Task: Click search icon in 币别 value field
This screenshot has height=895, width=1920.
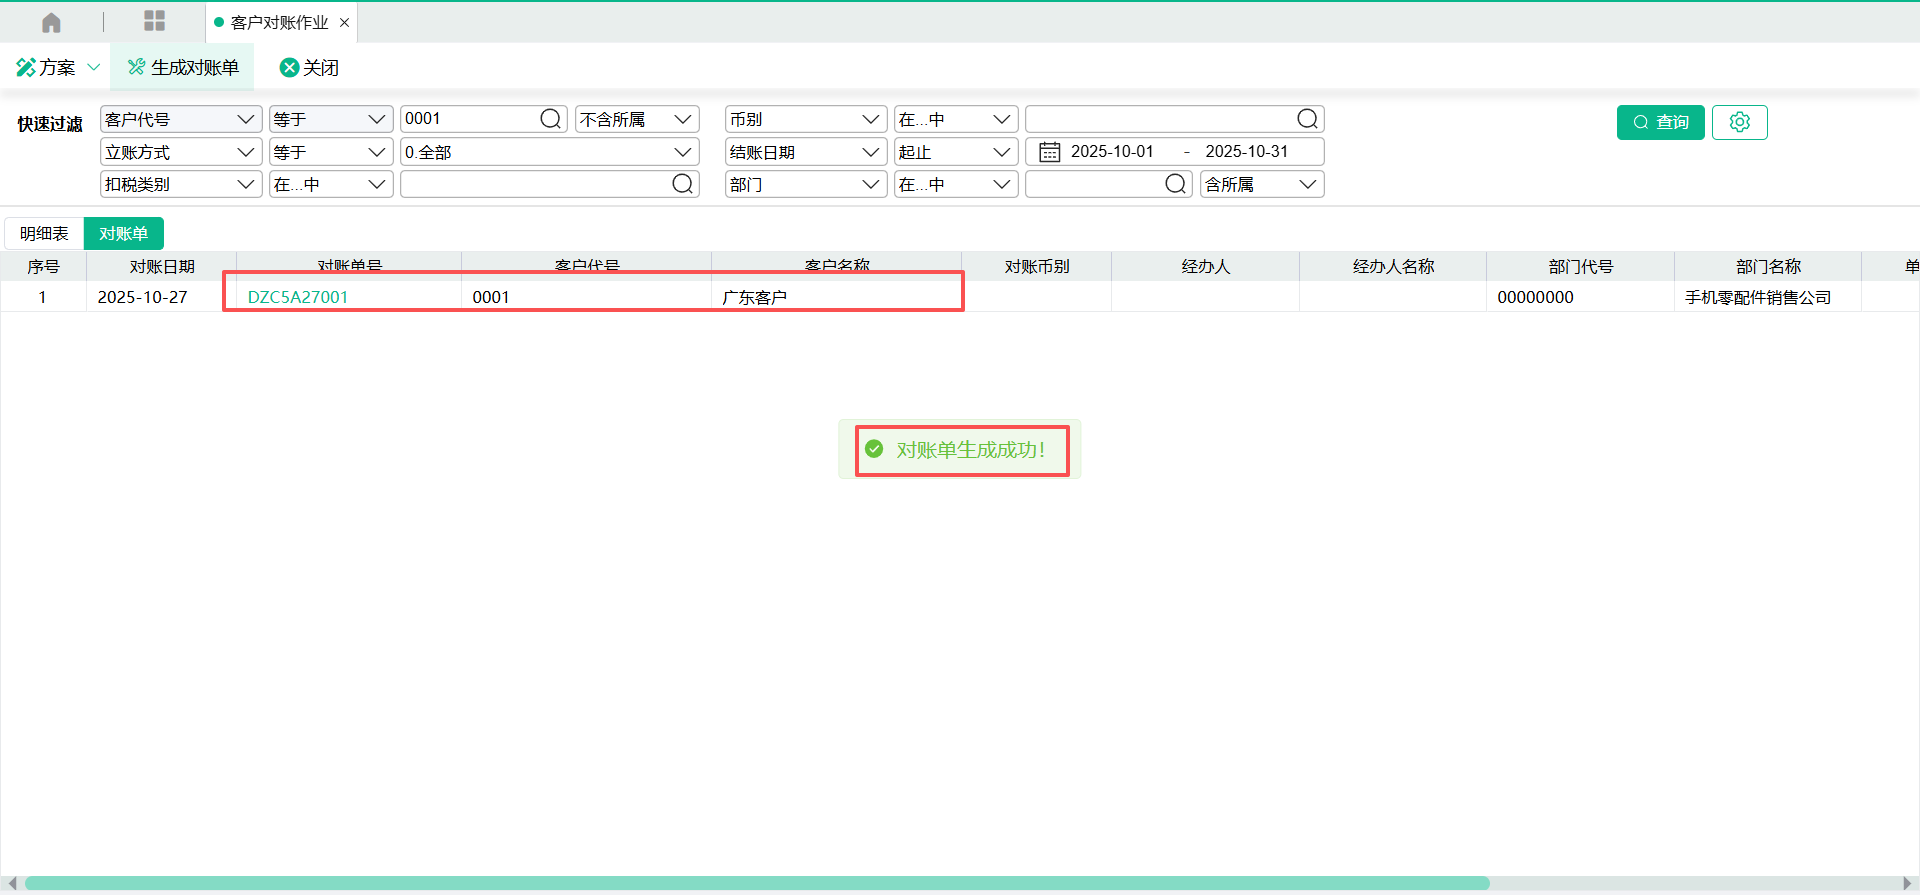Action: pyautogui.click(x=1307, y=119)
